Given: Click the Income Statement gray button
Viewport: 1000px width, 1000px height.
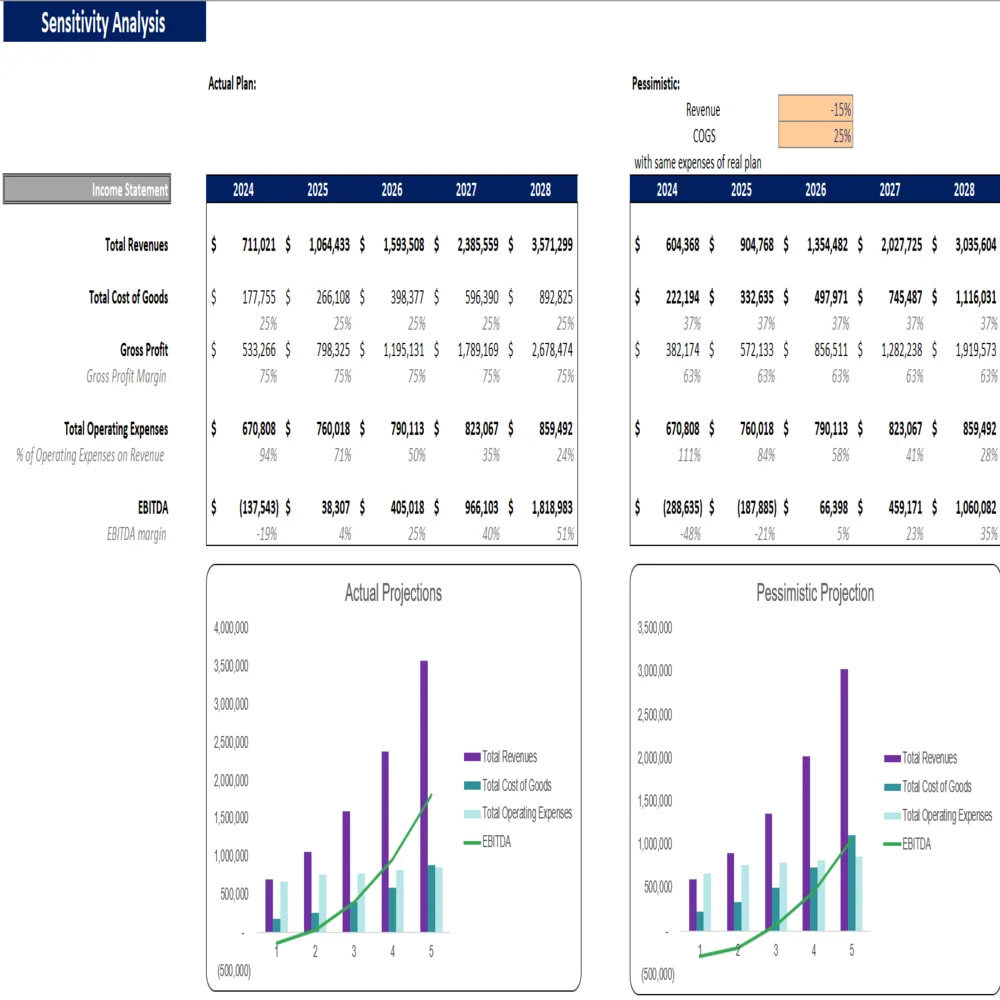Looking at the screenshot, I should pyautogui.click(x=87, y=190).
